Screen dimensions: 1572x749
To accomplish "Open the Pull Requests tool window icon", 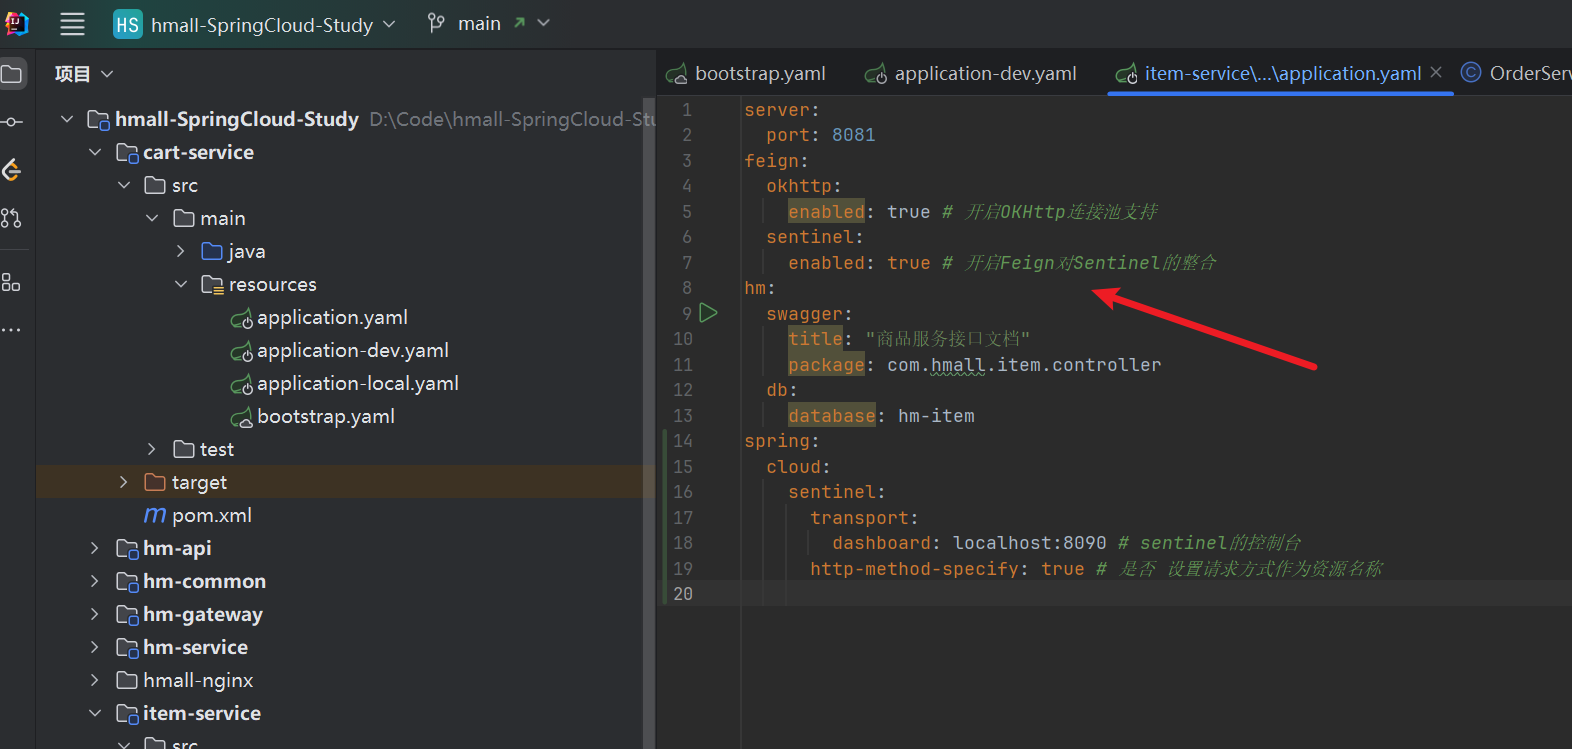I will [x=12, y=218].
